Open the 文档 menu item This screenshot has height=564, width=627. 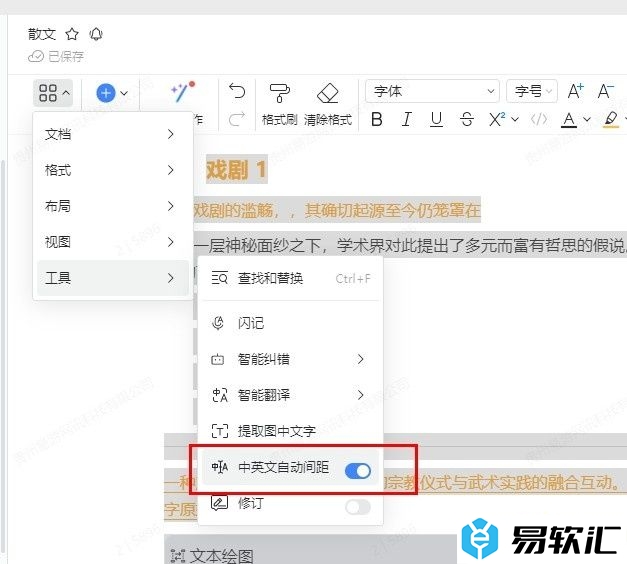113,134
